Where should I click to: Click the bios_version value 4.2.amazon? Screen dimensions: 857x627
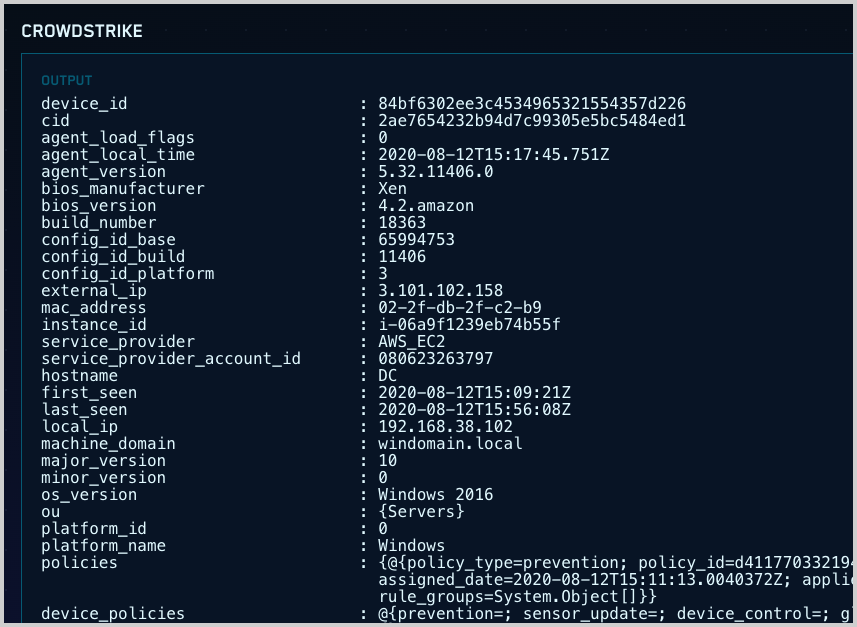[x=426, y=206]
